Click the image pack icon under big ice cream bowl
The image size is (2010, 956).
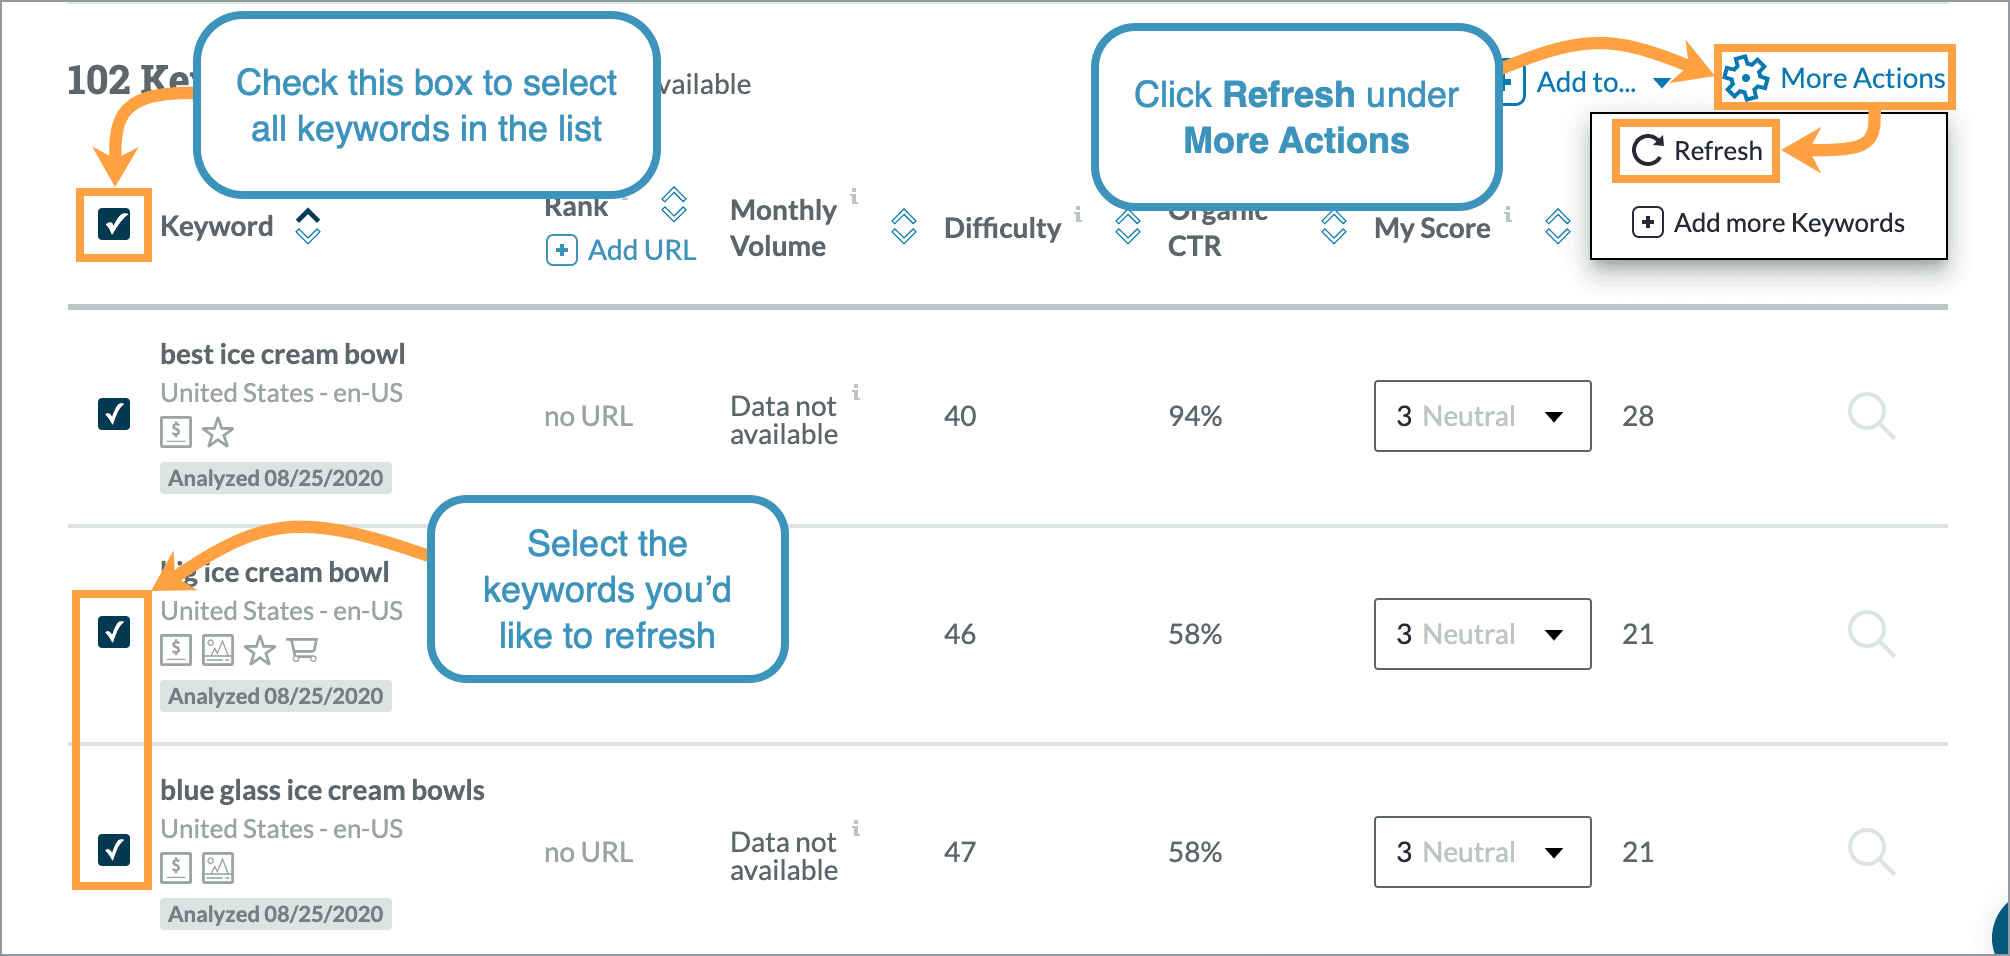(219, 650)
